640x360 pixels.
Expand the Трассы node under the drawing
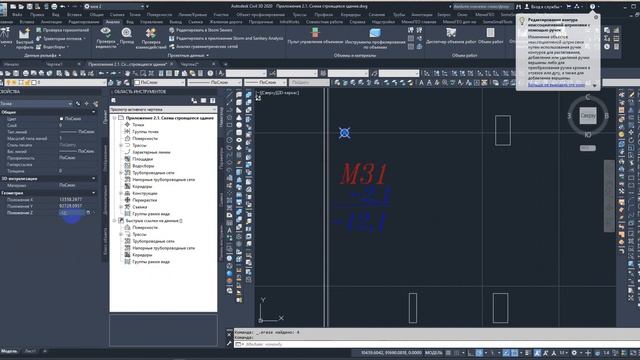point(120,145)
